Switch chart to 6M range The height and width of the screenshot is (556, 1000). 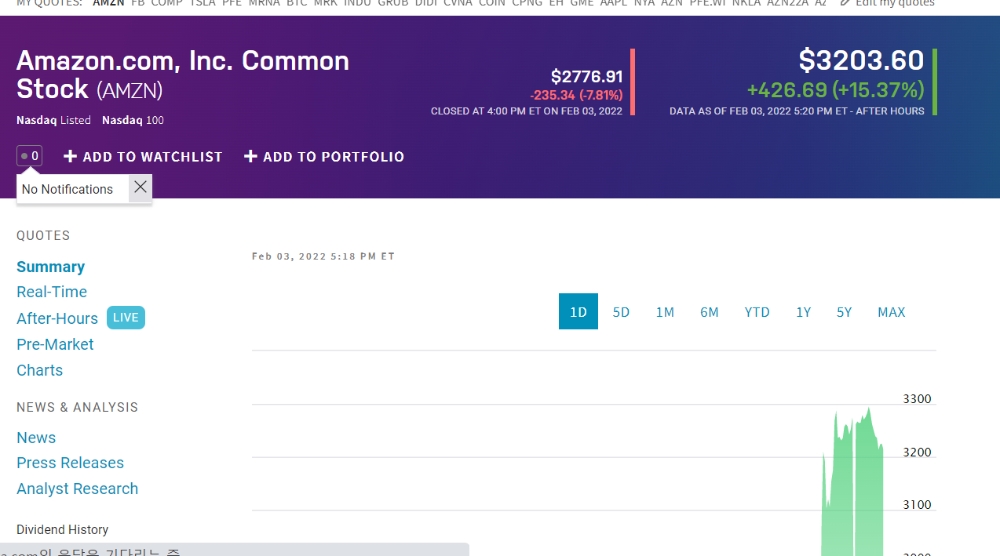pyautogui.click(x=709, y=312)
